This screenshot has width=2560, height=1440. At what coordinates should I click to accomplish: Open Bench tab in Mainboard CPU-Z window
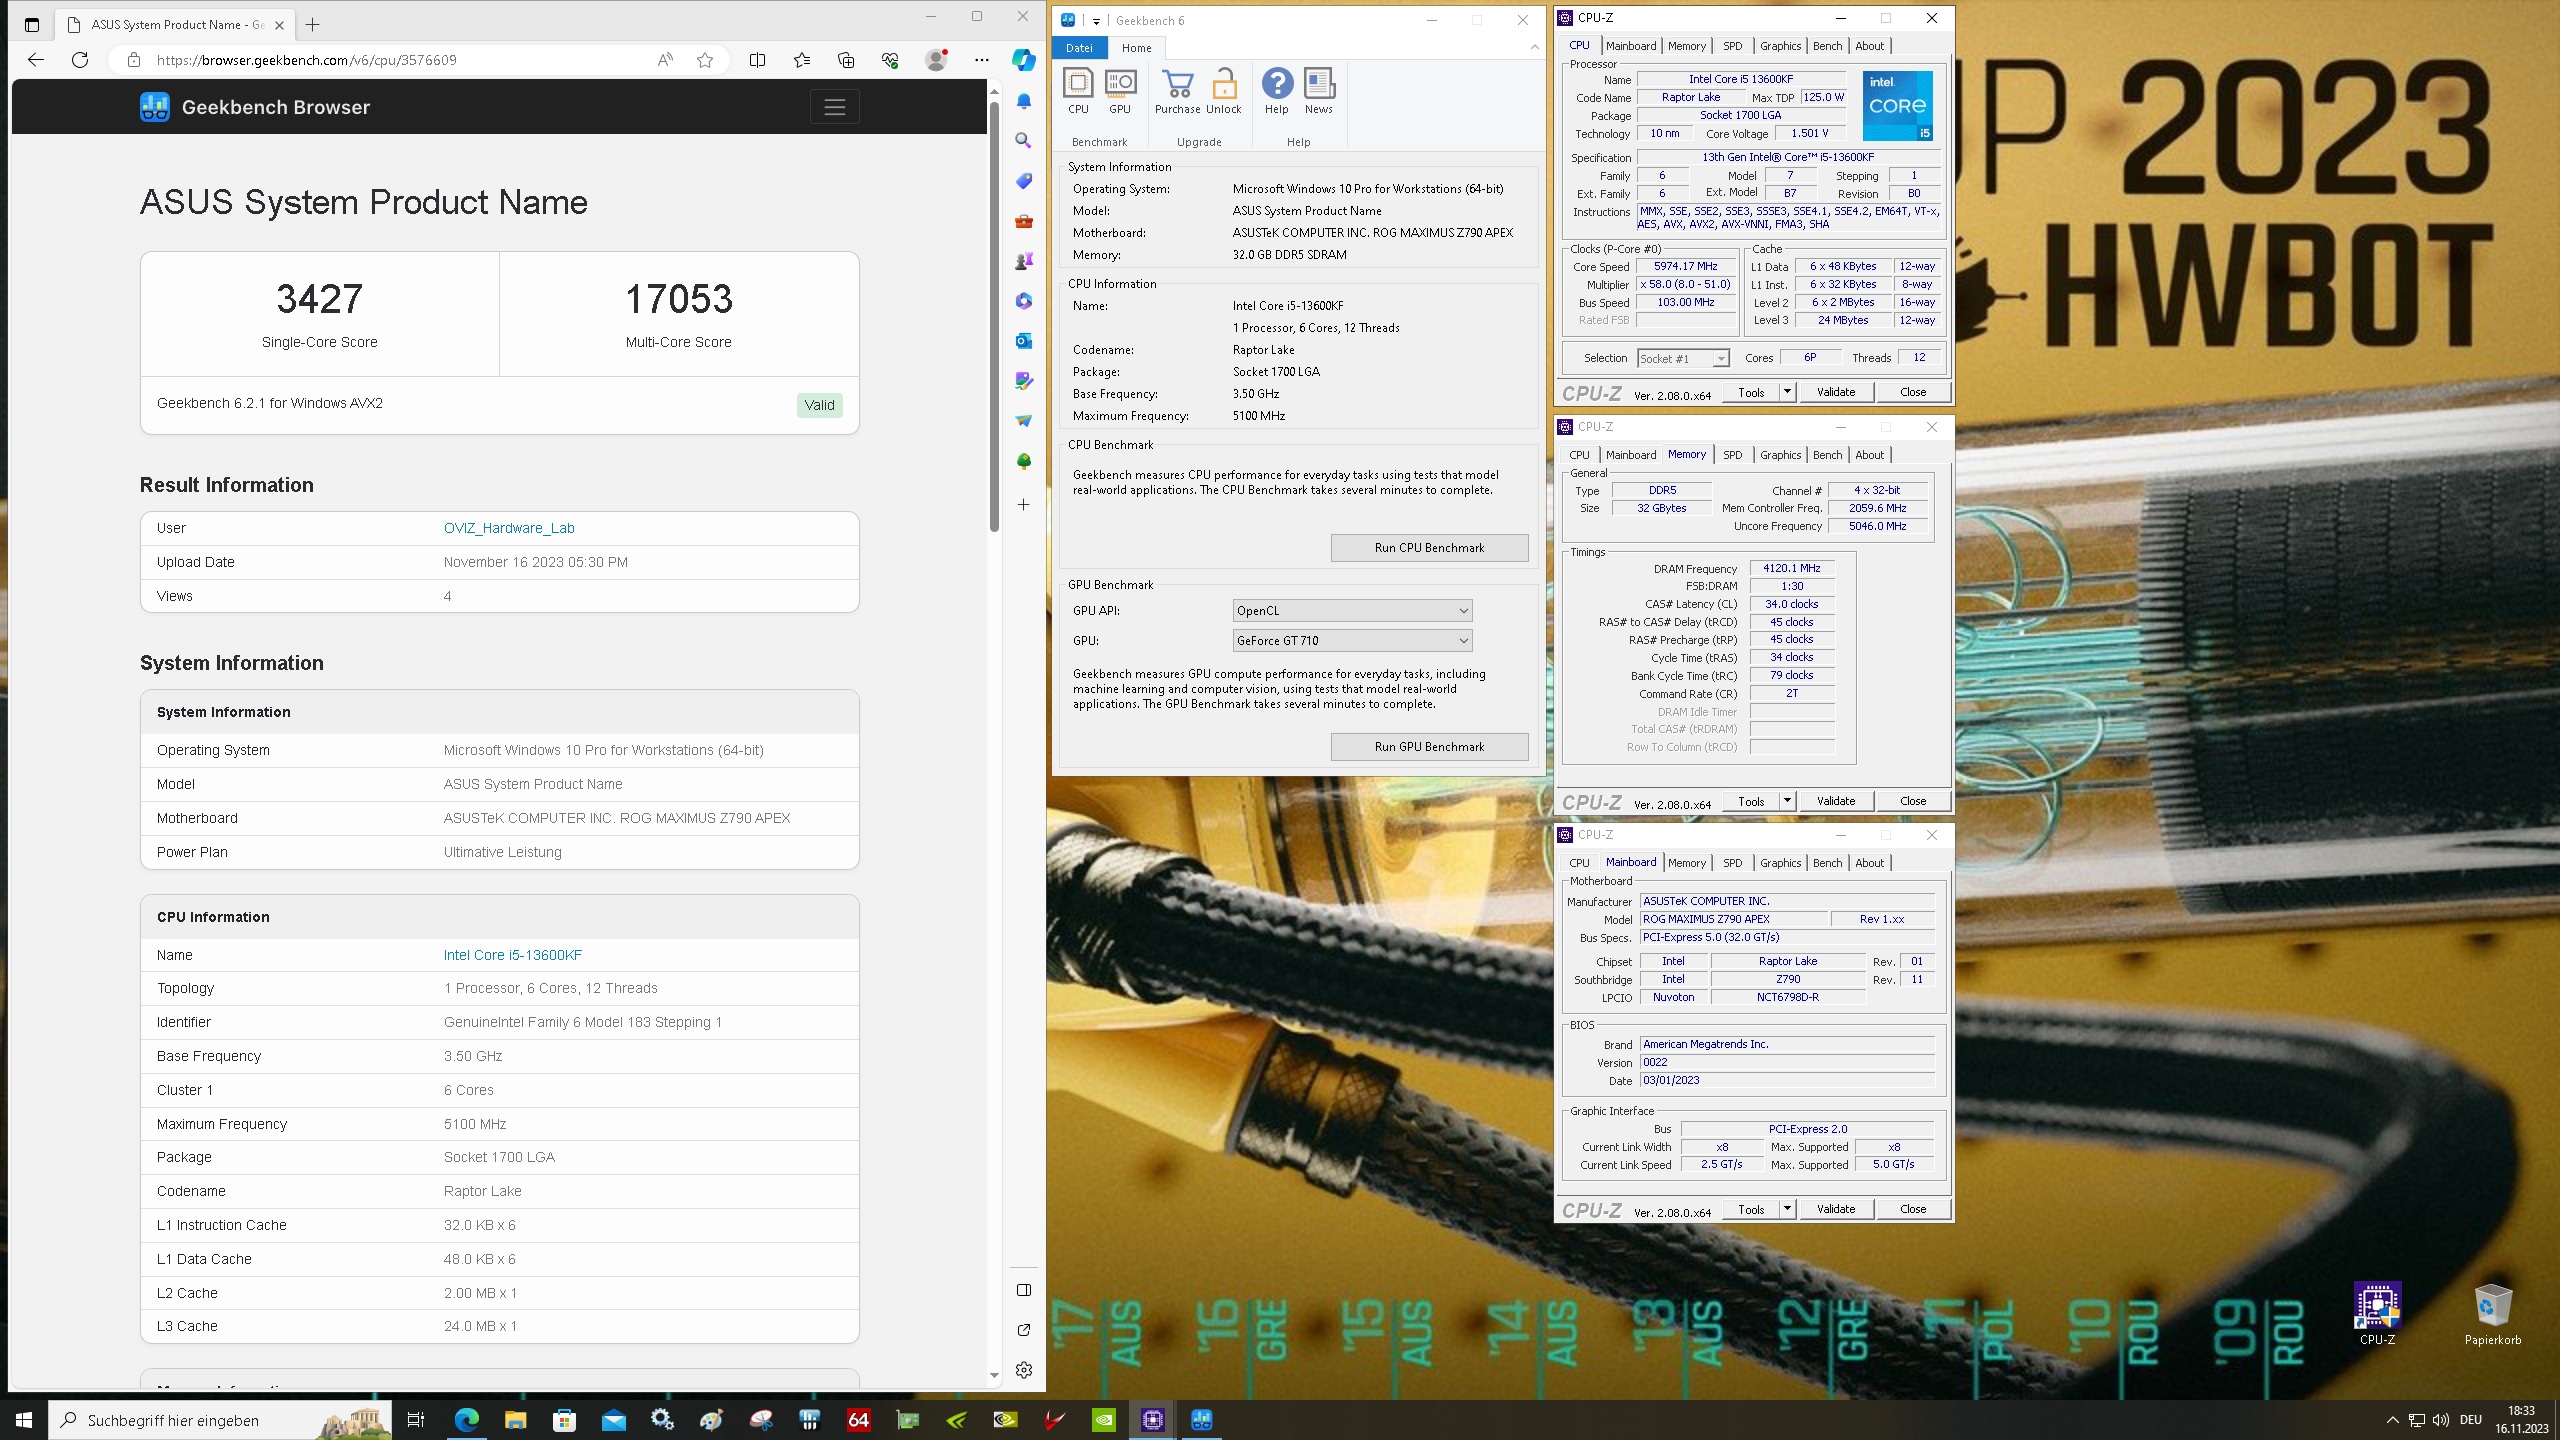click(1827, 863)
